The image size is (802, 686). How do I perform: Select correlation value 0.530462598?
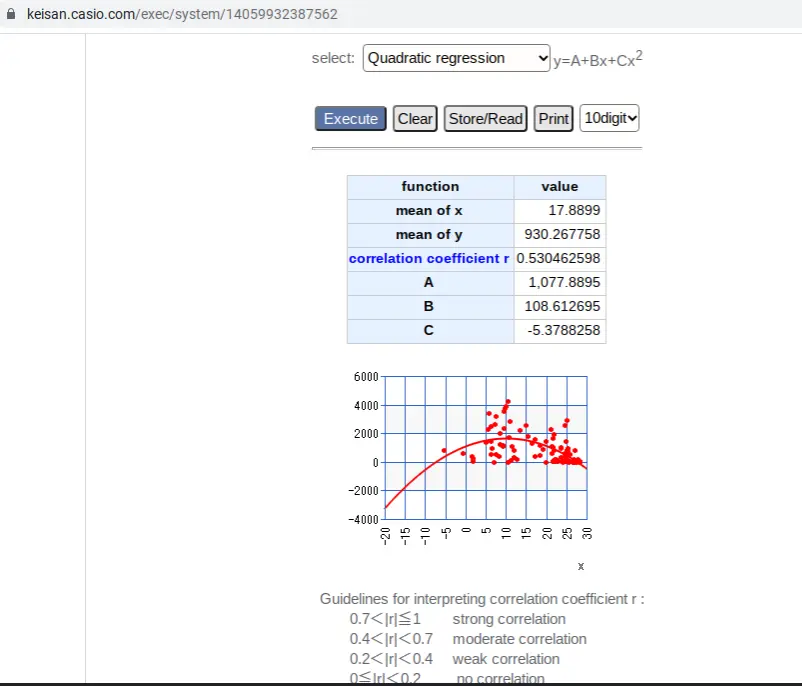[558, 258]
